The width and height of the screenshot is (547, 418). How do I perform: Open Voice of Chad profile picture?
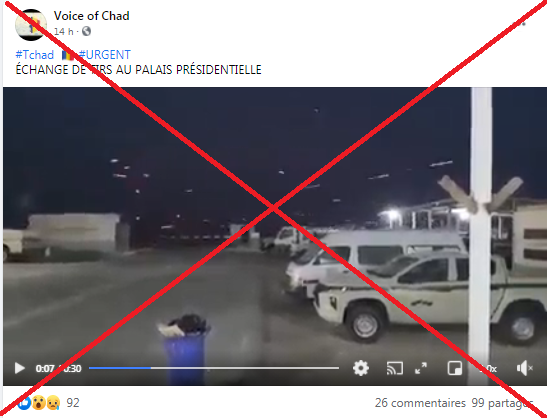(31, 25)
